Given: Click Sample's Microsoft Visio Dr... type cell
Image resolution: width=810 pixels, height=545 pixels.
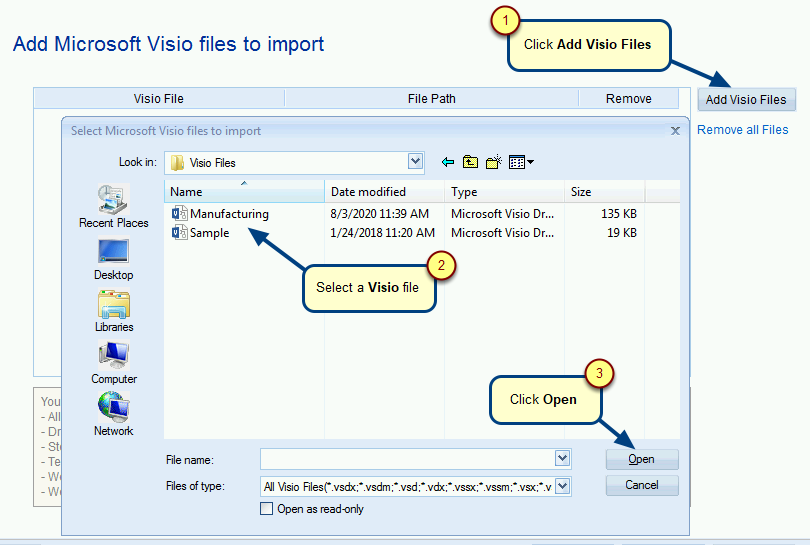Looking at the screenshot, I should 502,232.
